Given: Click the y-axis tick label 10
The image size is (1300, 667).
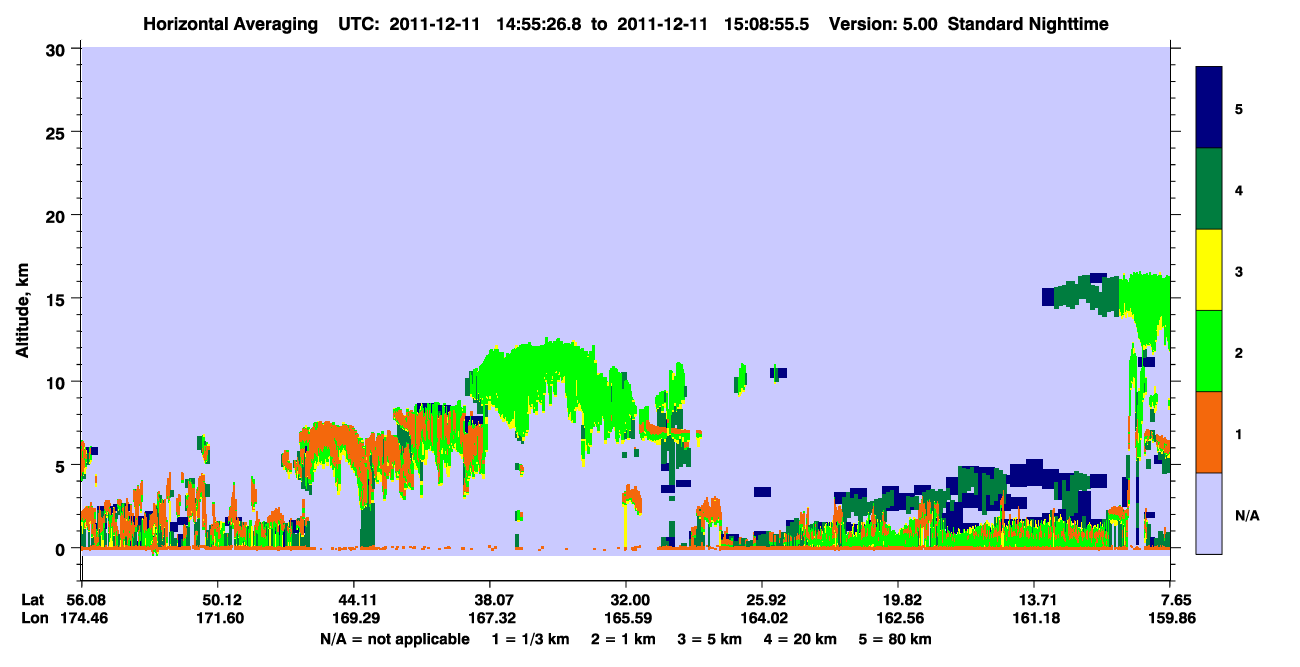Looking at the screenshot, I should 58,382.
